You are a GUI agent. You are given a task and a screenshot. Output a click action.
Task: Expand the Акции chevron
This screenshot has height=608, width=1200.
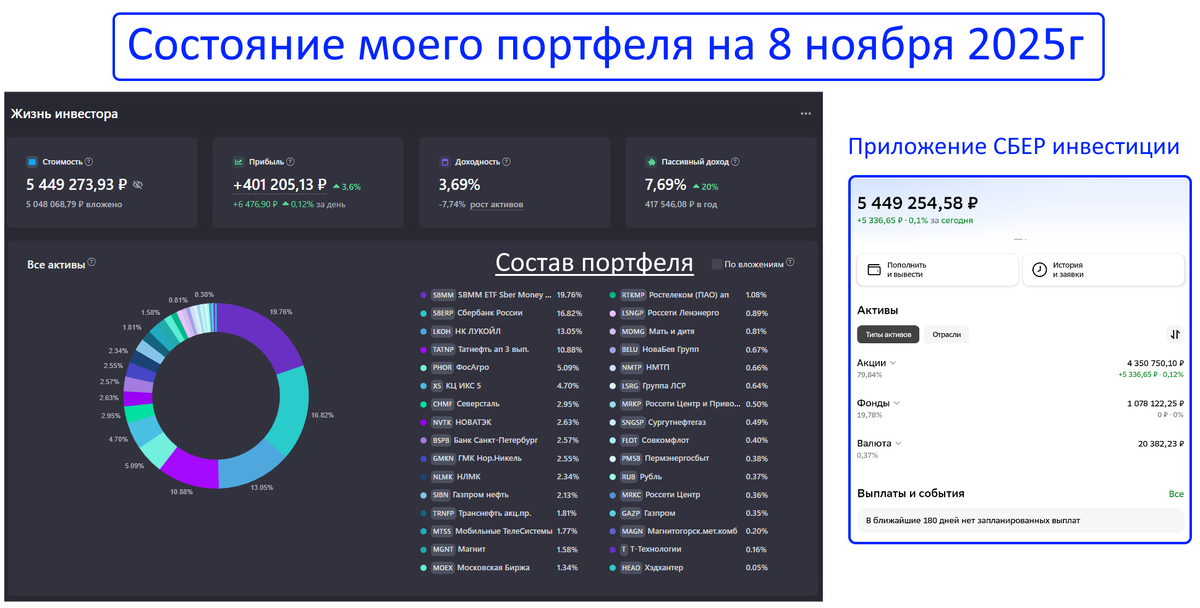click(892, 363)
